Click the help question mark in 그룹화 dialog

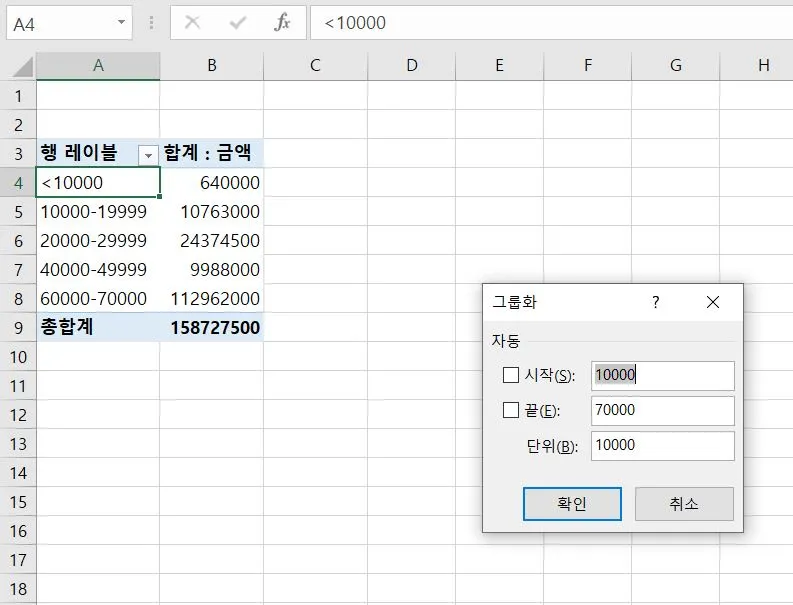[655, 302]
